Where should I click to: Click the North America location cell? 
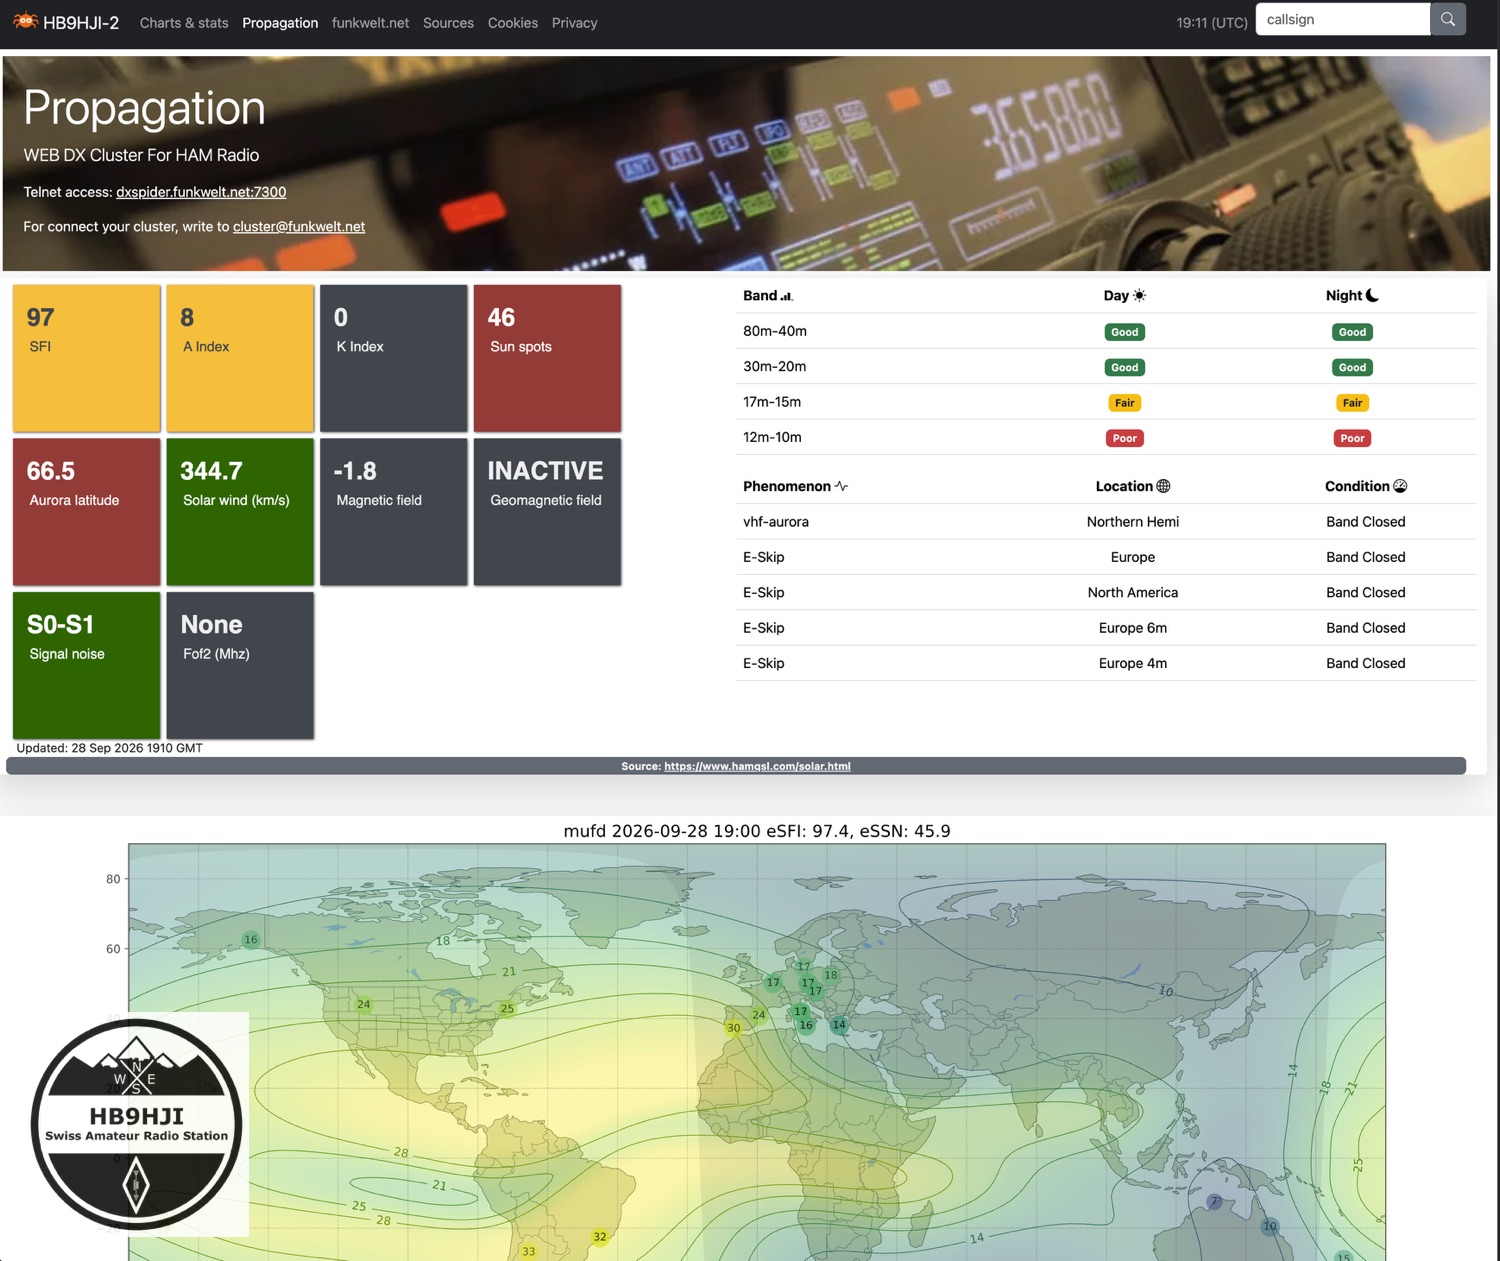pos(1133,593)
